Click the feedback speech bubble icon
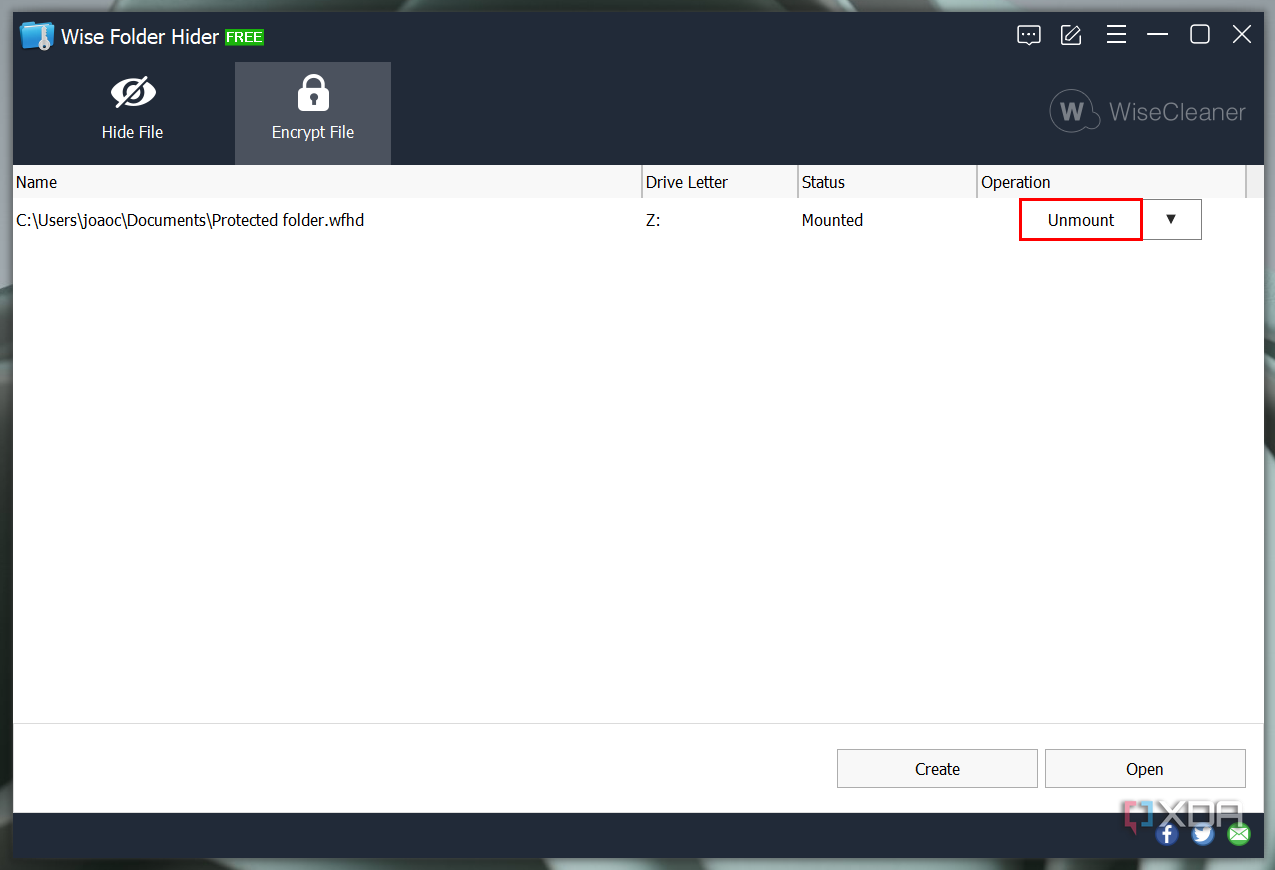 [1028, 34]
